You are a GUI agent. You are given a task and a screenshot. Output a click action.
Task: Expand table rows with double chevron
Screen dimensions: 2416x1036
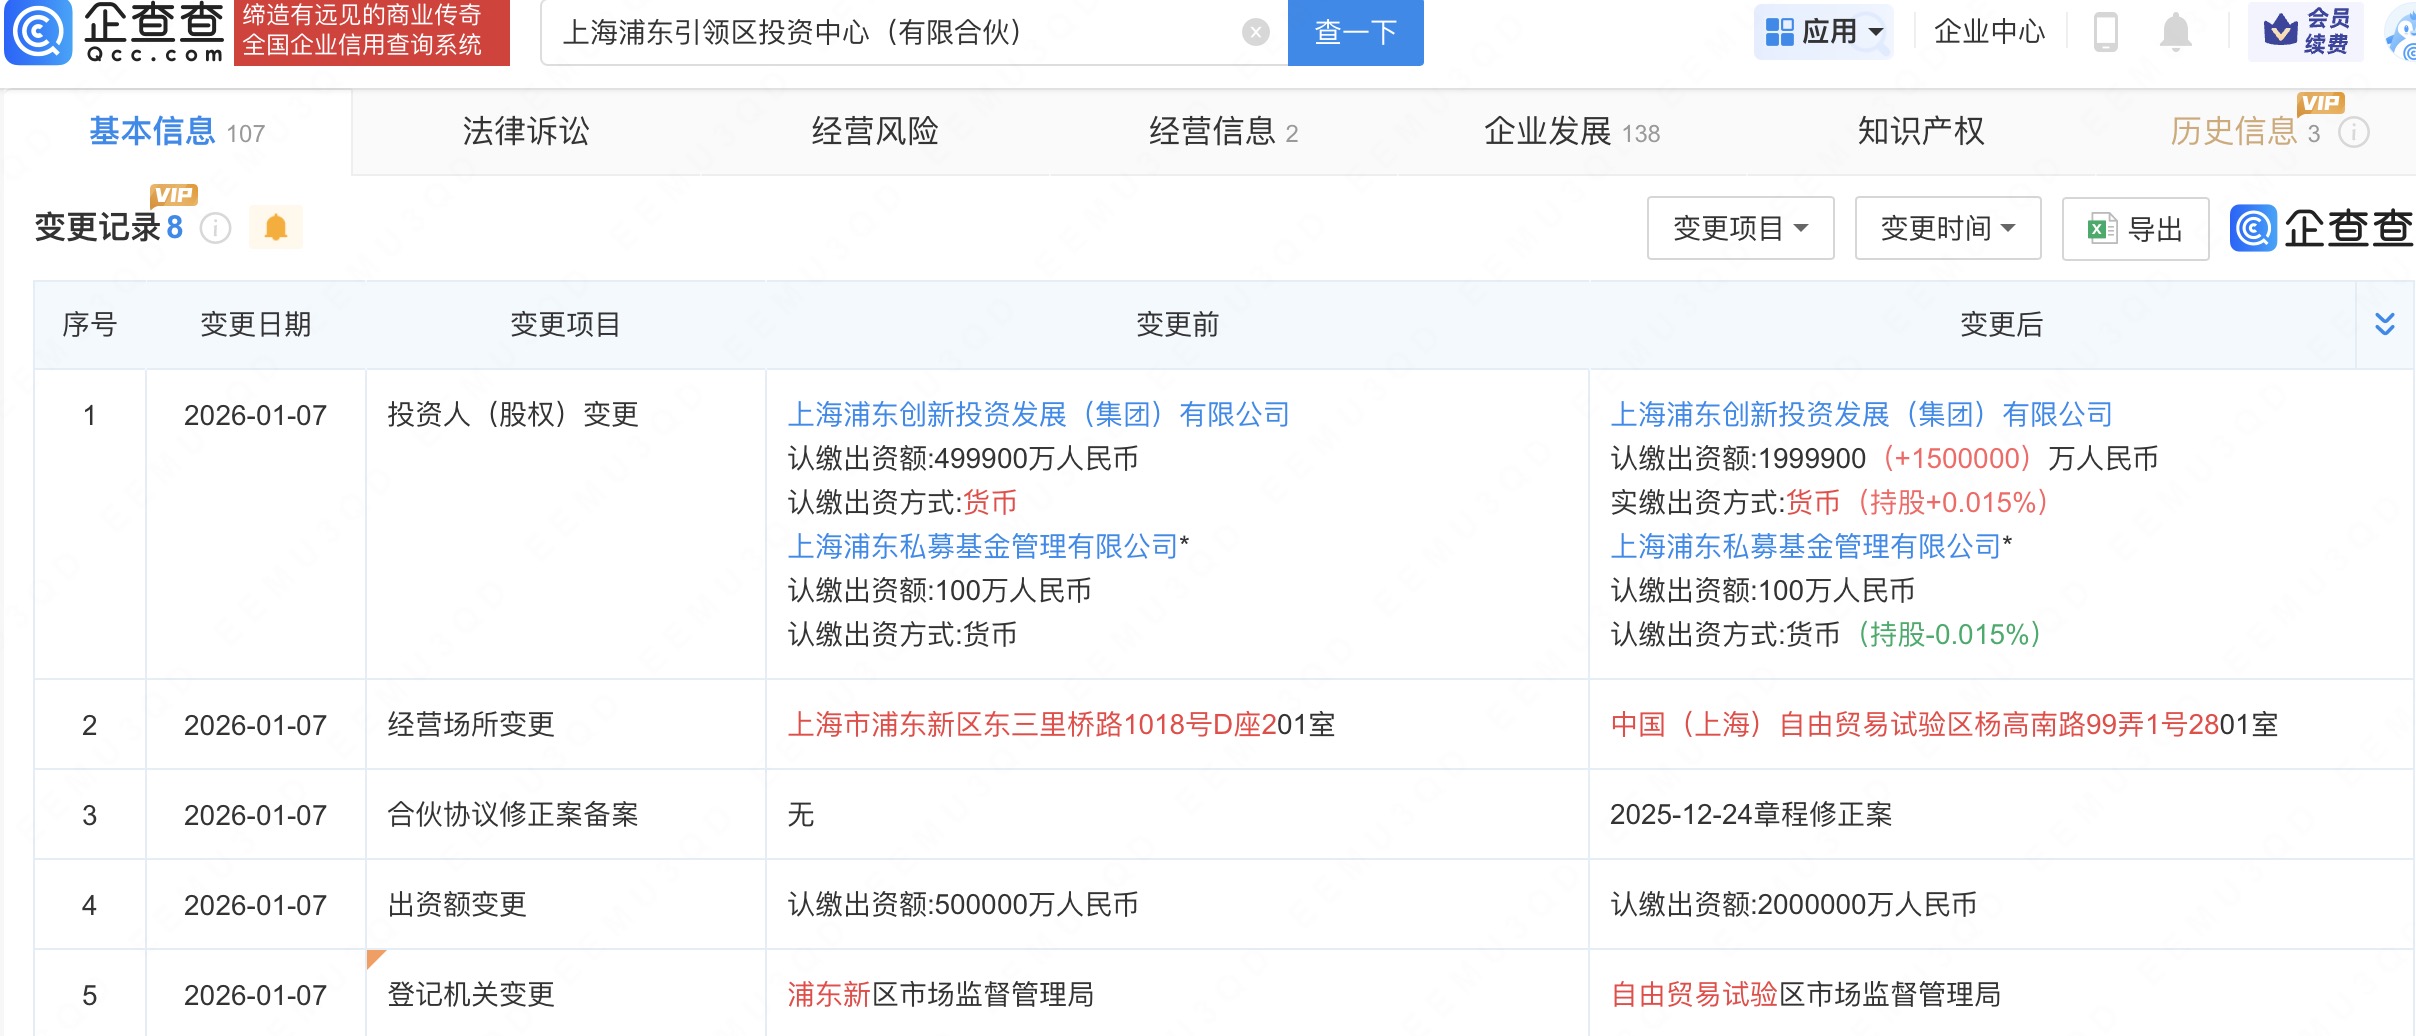click(2385, 324)
